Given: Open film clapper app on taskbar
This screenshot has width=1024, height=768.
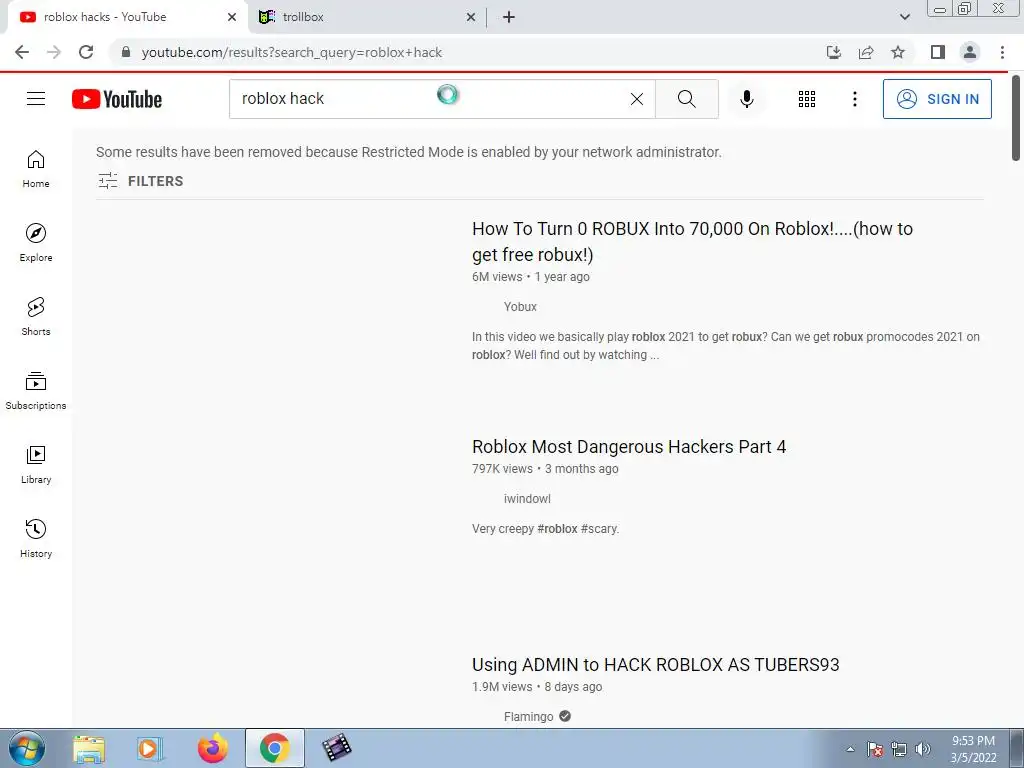Looking at the screenshot, I should pos(336,748).
